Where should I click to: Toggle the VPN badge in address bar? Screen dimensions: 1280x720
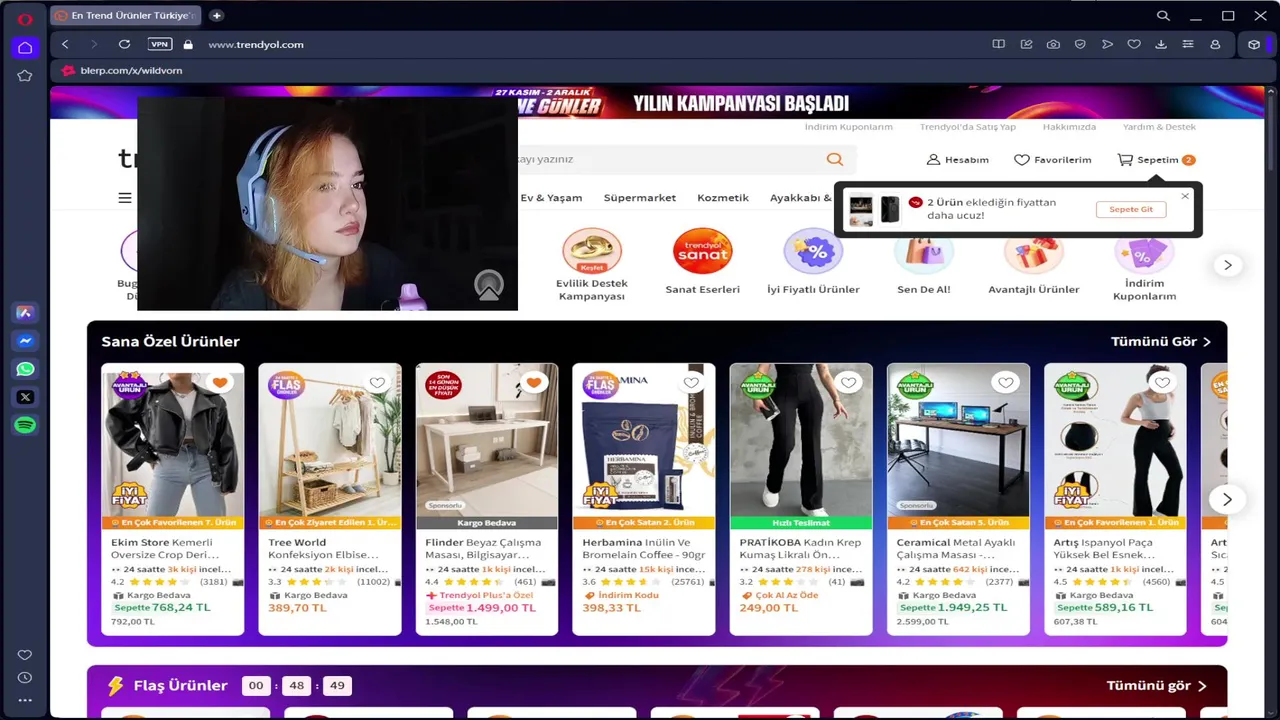(x=159, y=44)
